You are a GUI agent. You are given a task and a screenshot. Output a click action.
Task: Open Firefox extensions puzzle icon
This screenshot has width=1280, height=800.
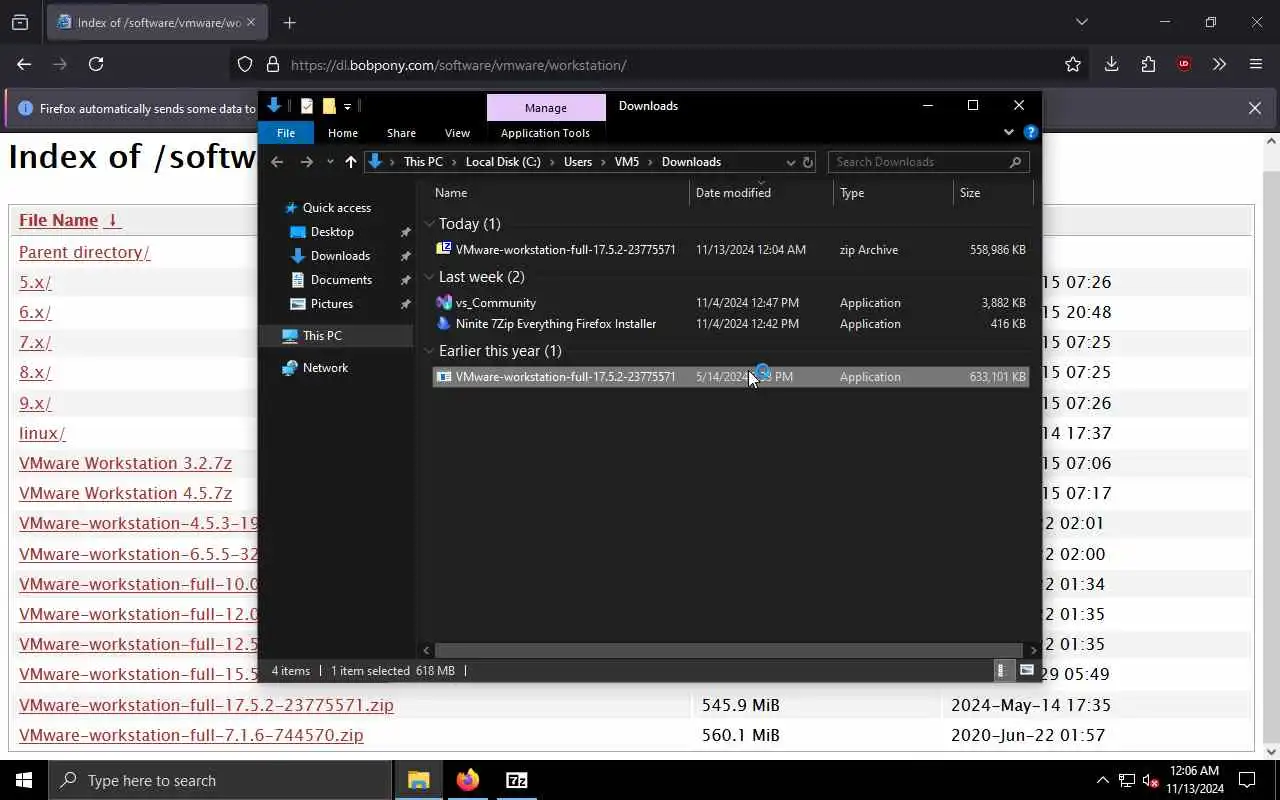[1148, 64]
